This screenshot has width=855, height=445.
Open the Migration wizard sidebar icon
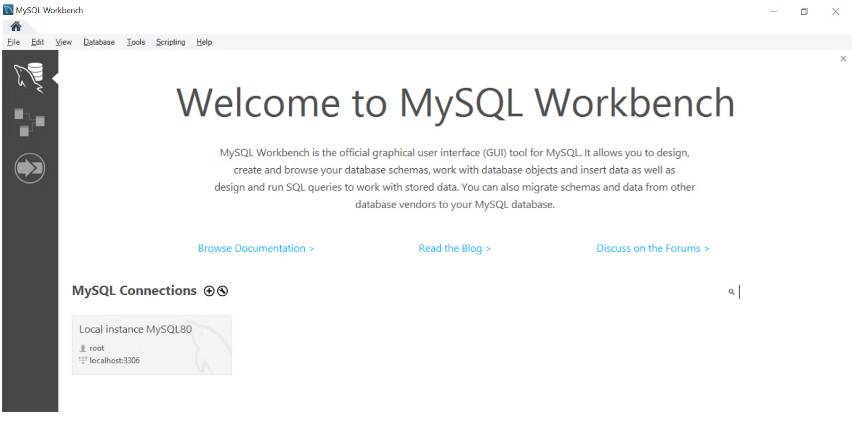[29, 168]
